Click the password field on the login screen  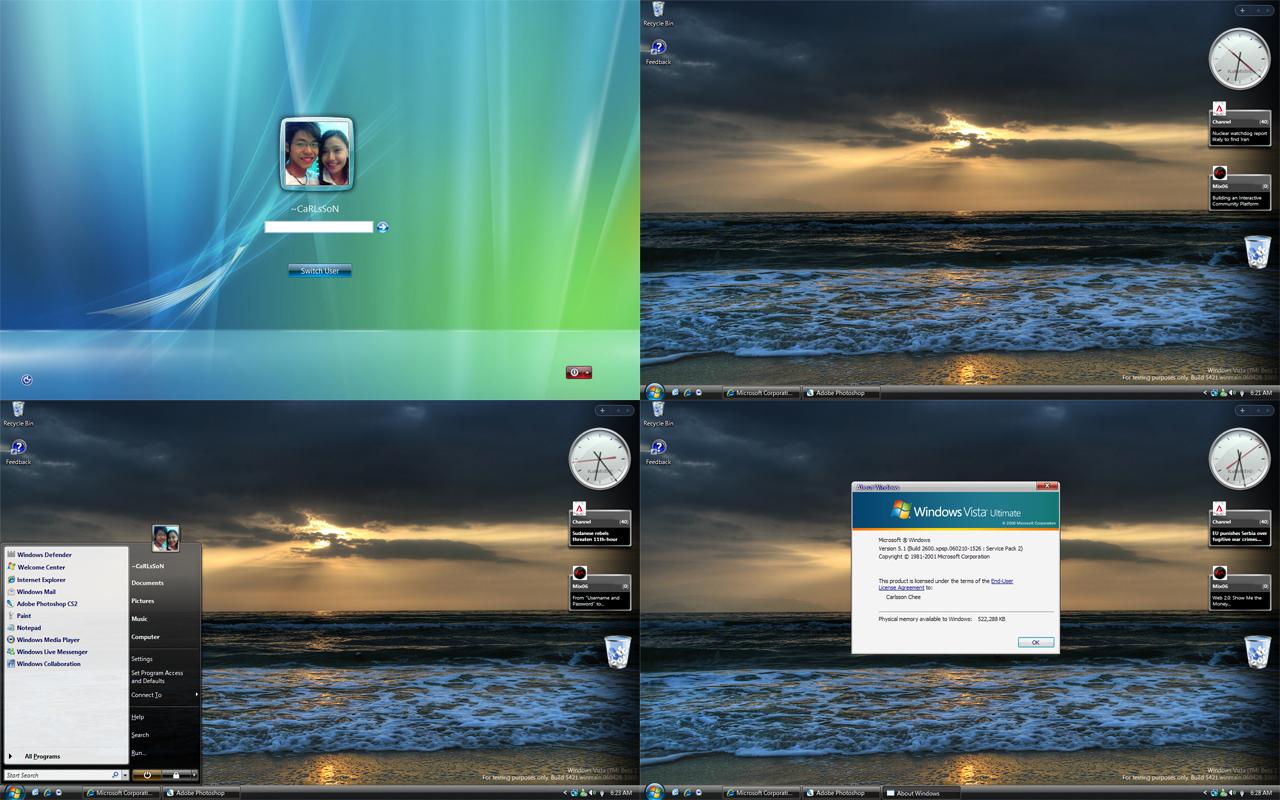(319, 227)
